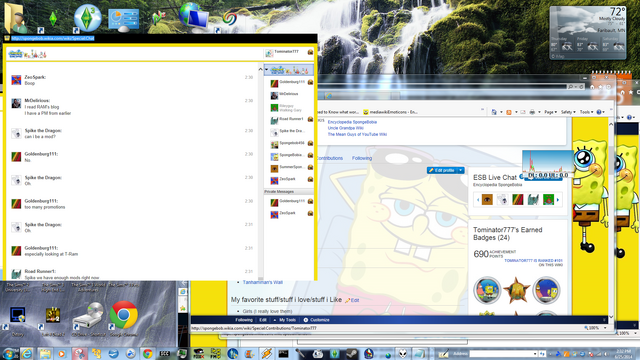Open the CD Drive shortcut on desktop

coord(88,315)
